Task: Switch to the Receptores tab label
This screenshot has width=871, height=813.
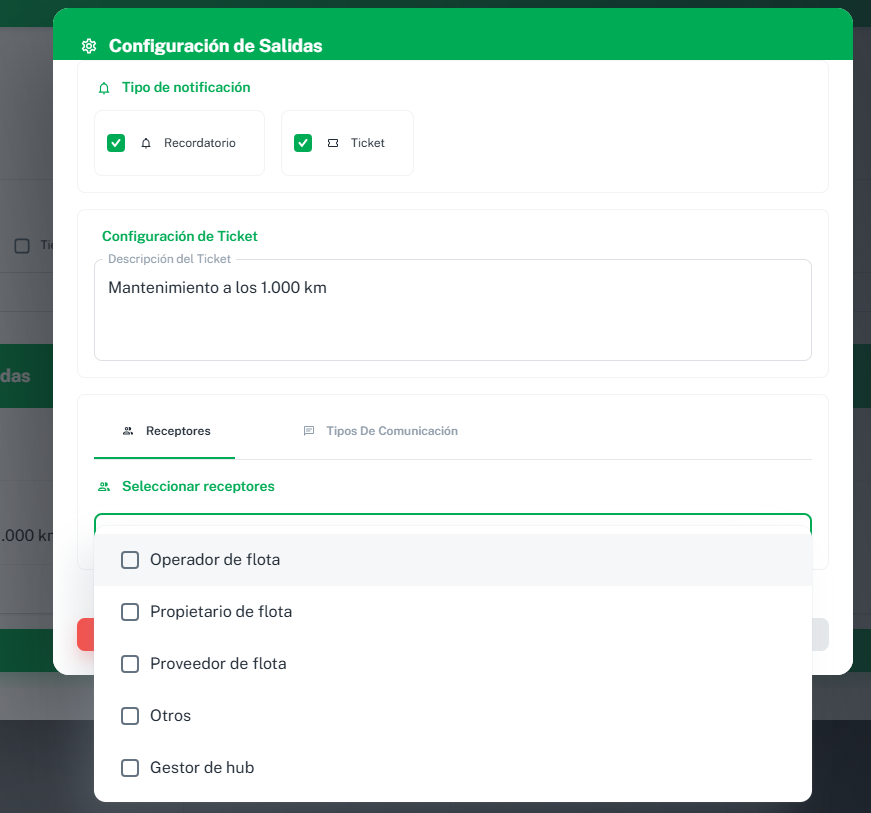Action: tap(178, 431)
